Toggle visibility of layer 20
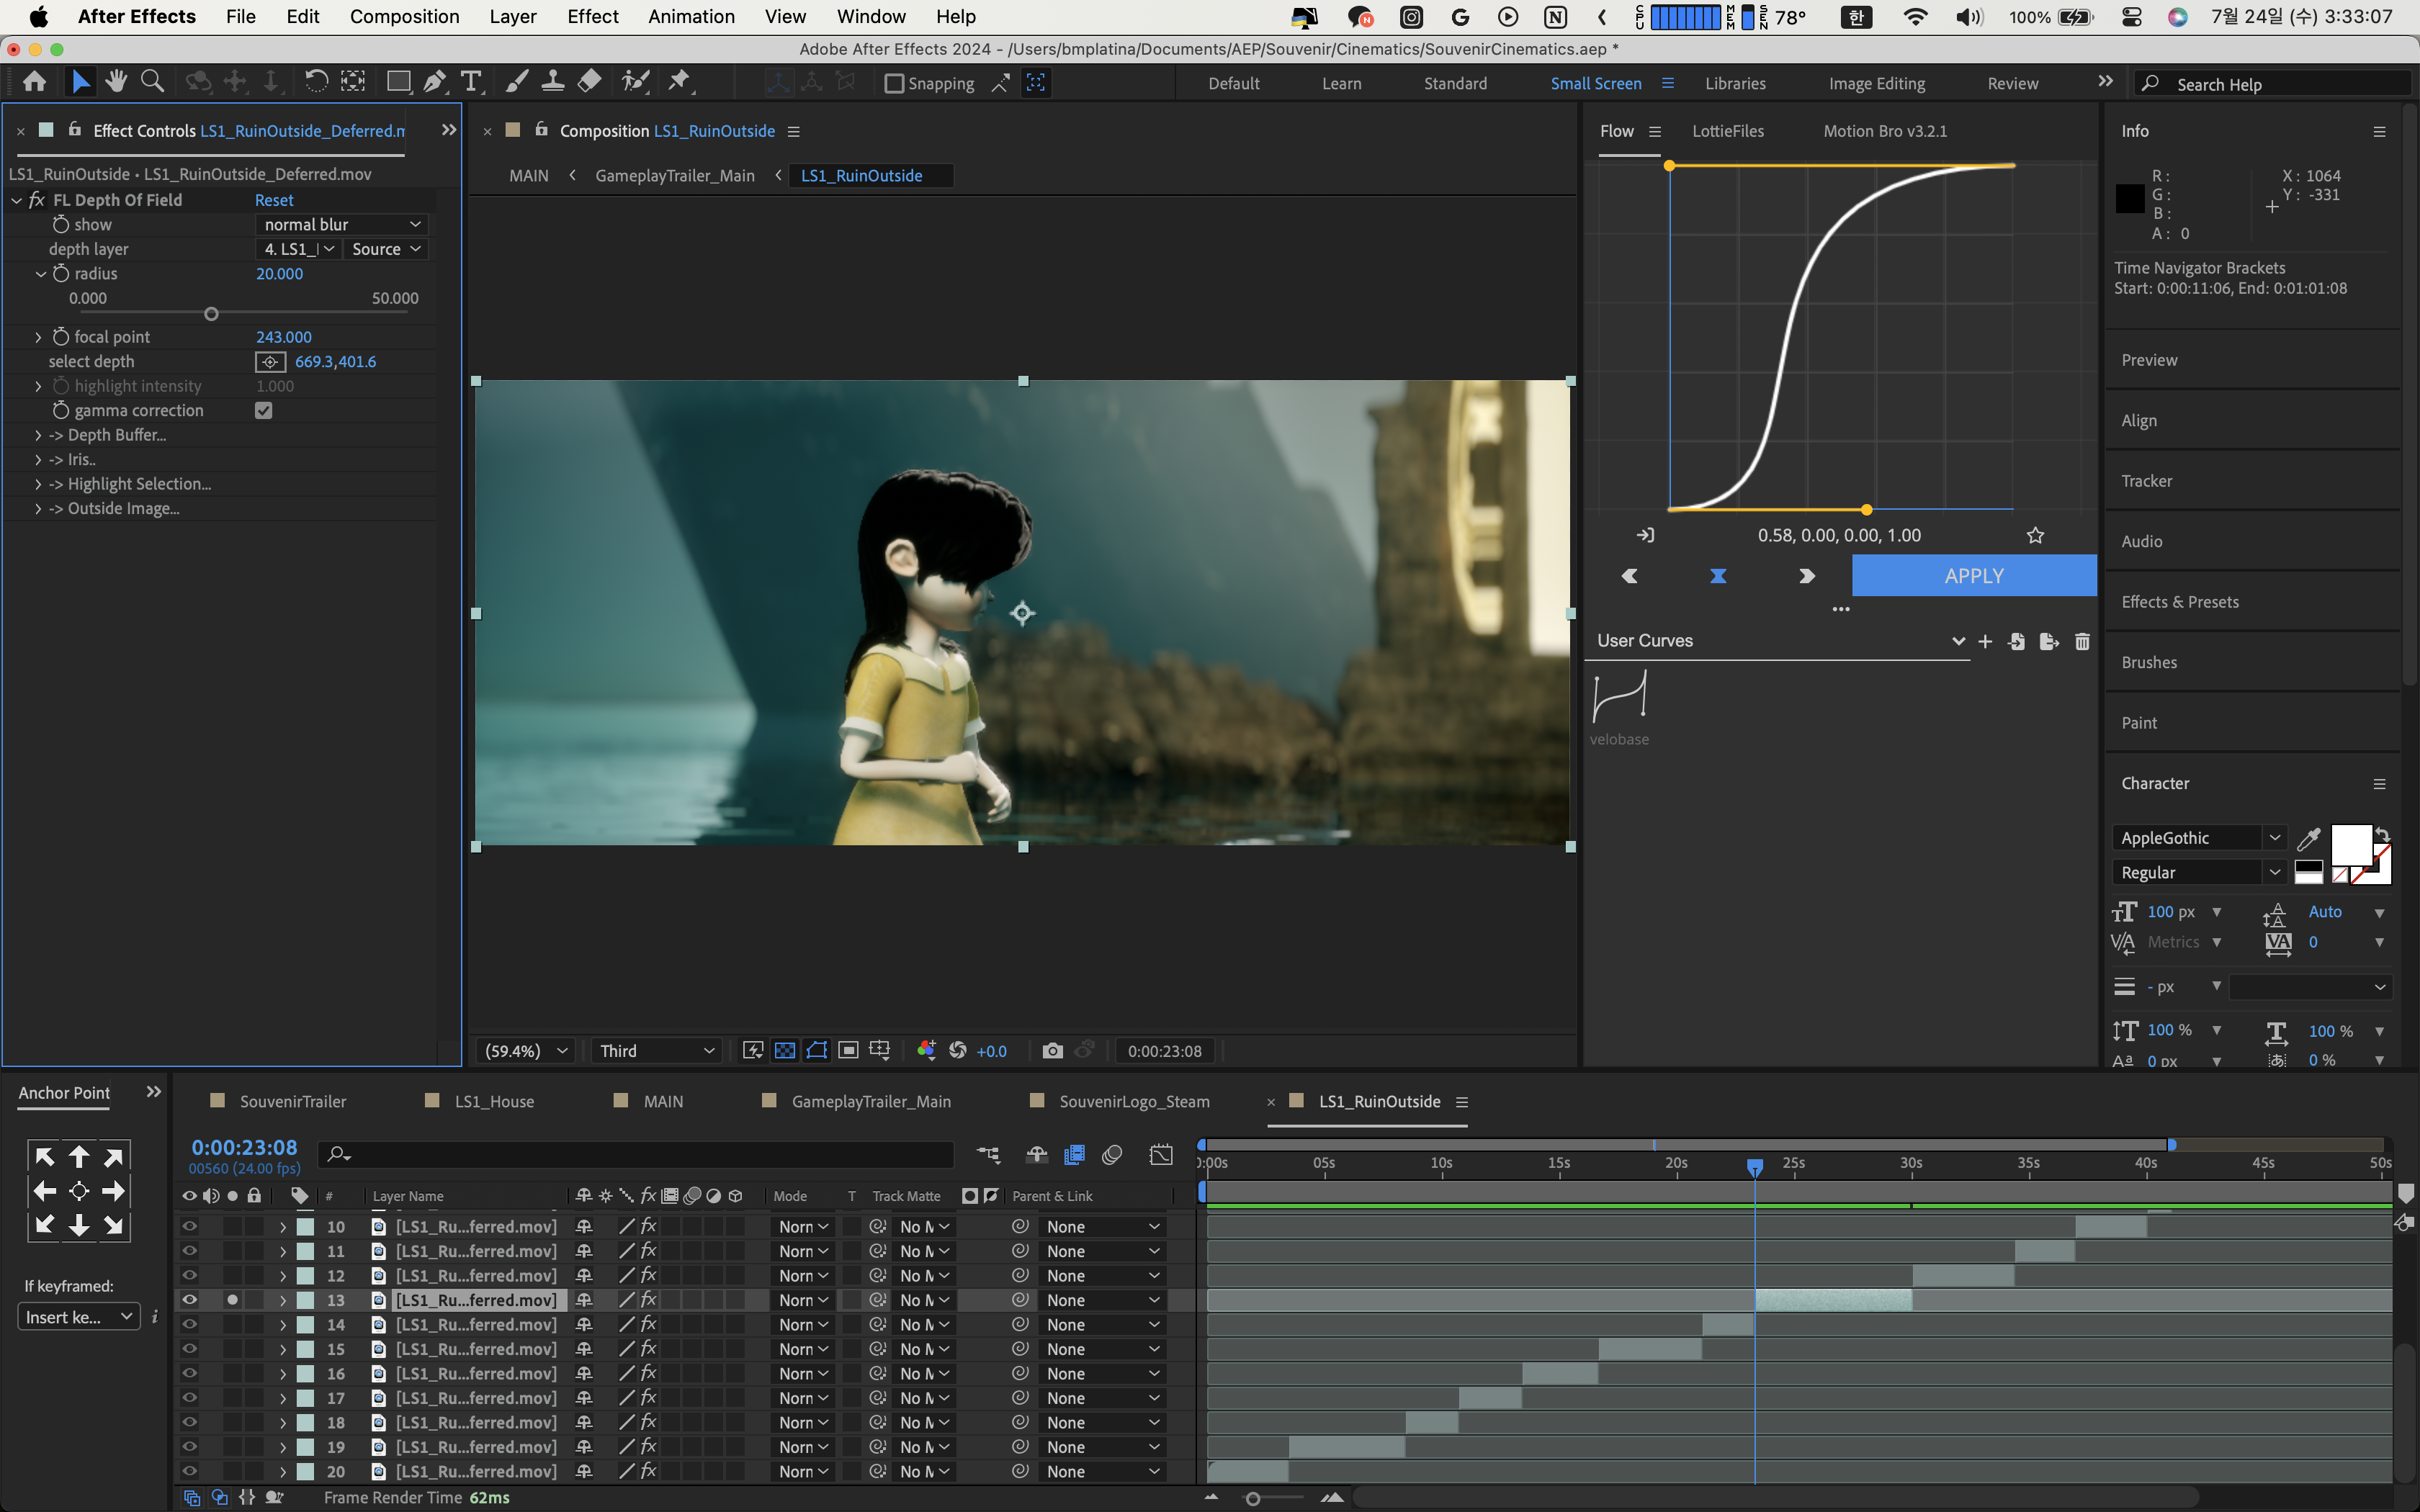 tap(189, 1472)
